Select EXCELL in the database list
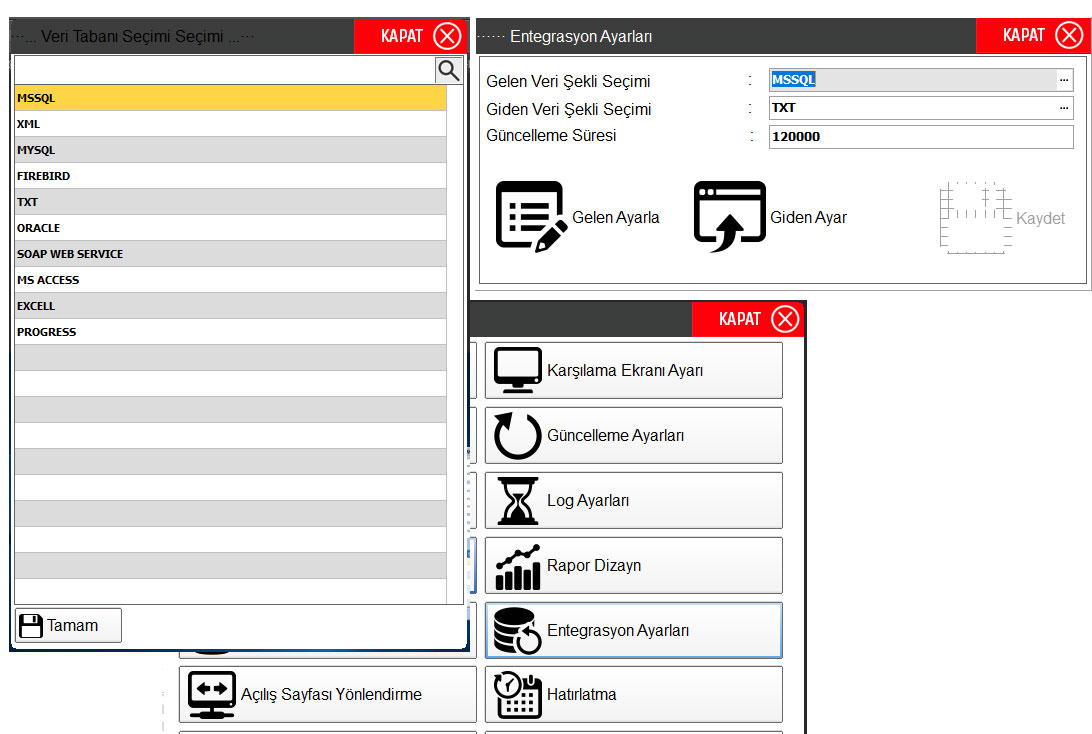 tap(230, 306)
